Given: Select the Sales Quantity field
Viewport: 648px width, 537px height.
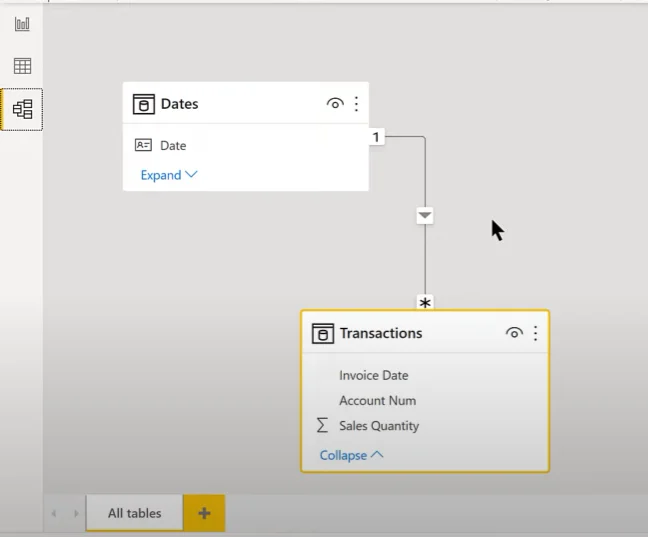Looking at the screenshot, I should click(425, 426).
